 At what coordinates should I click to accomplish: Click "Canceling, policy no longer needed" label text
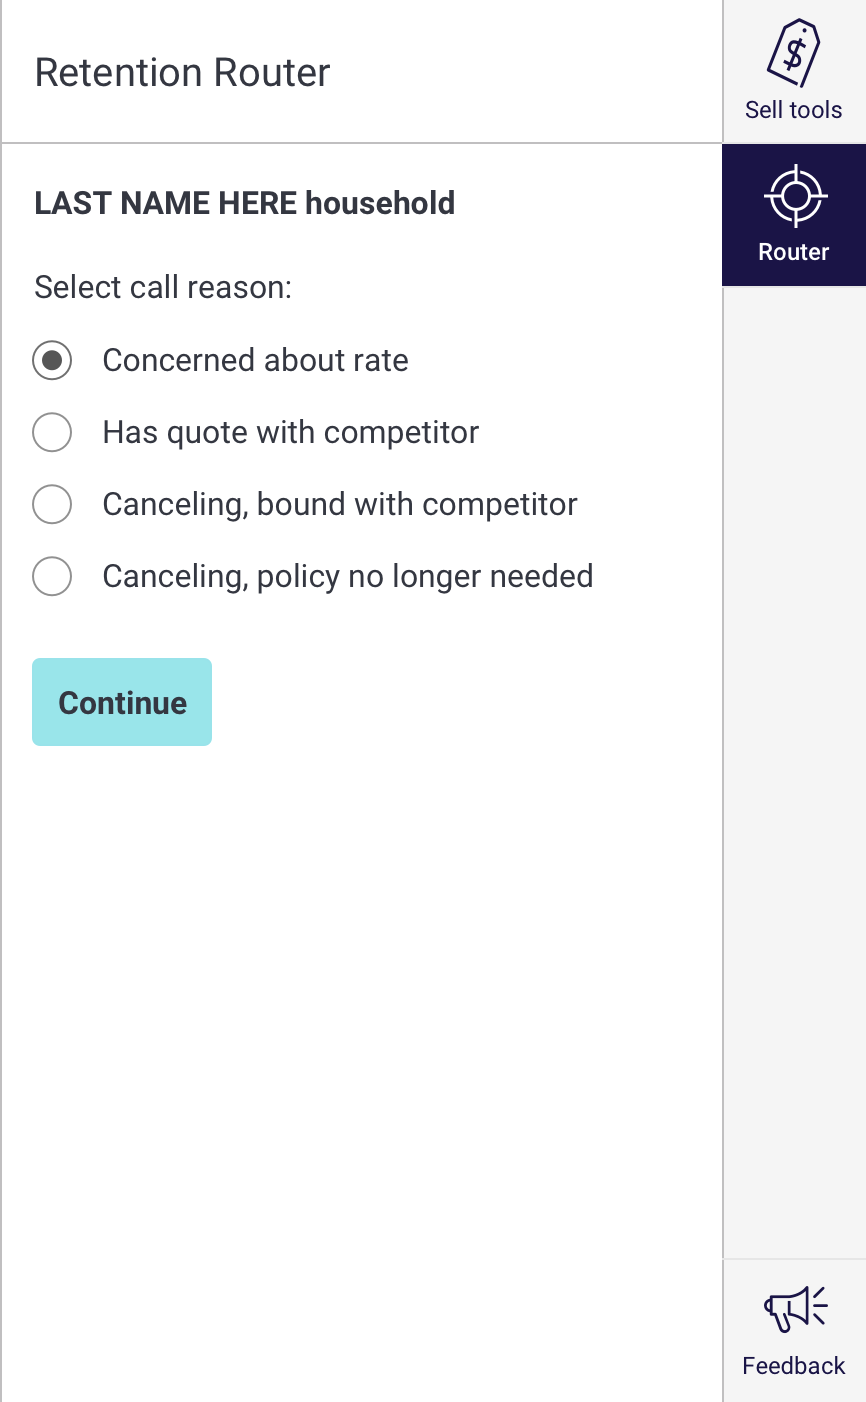pos(347,576)
